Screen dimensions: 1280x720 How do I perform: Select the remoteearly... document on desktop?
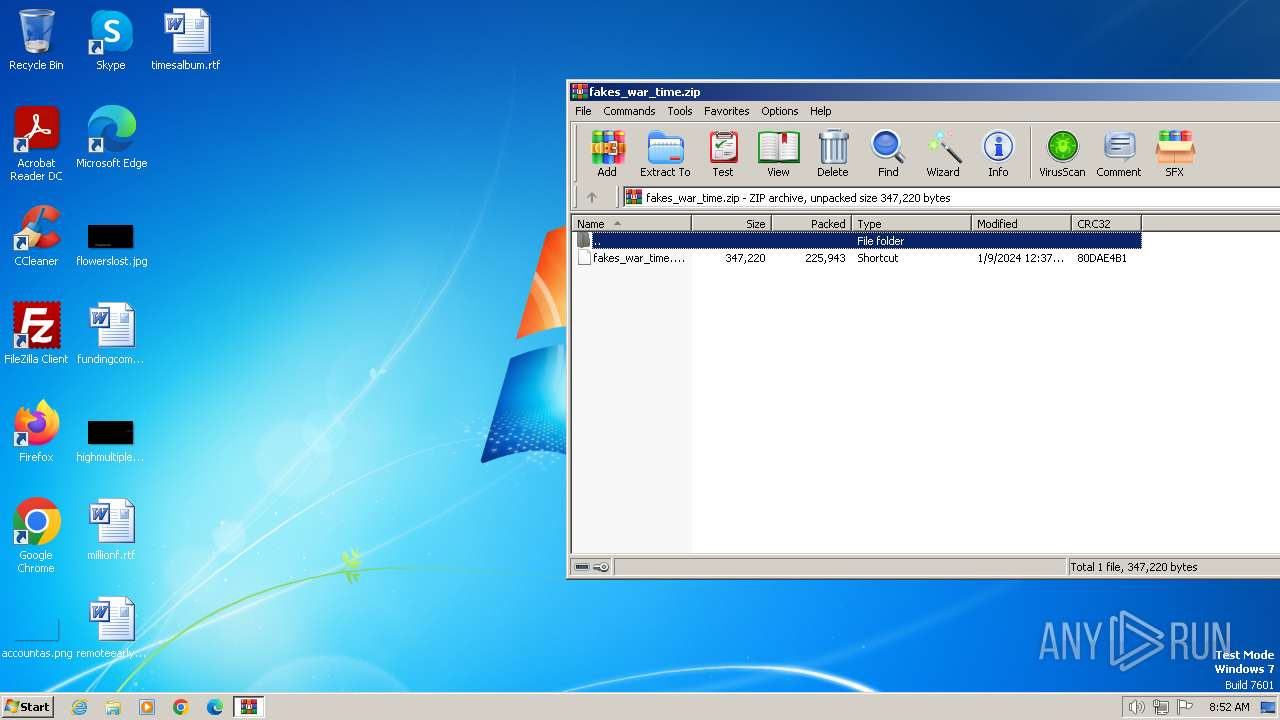click(111, 628)
